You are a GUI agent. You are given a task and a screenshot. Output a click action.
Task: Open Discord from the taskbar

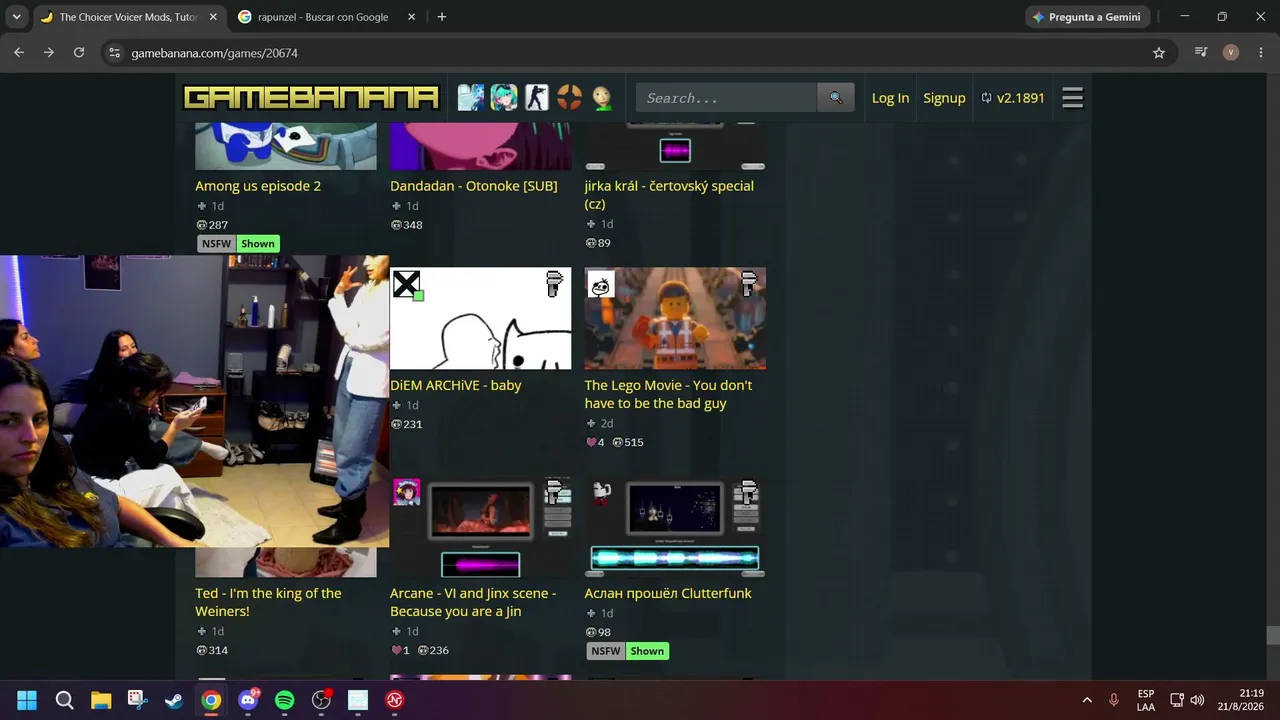point(248,700)
